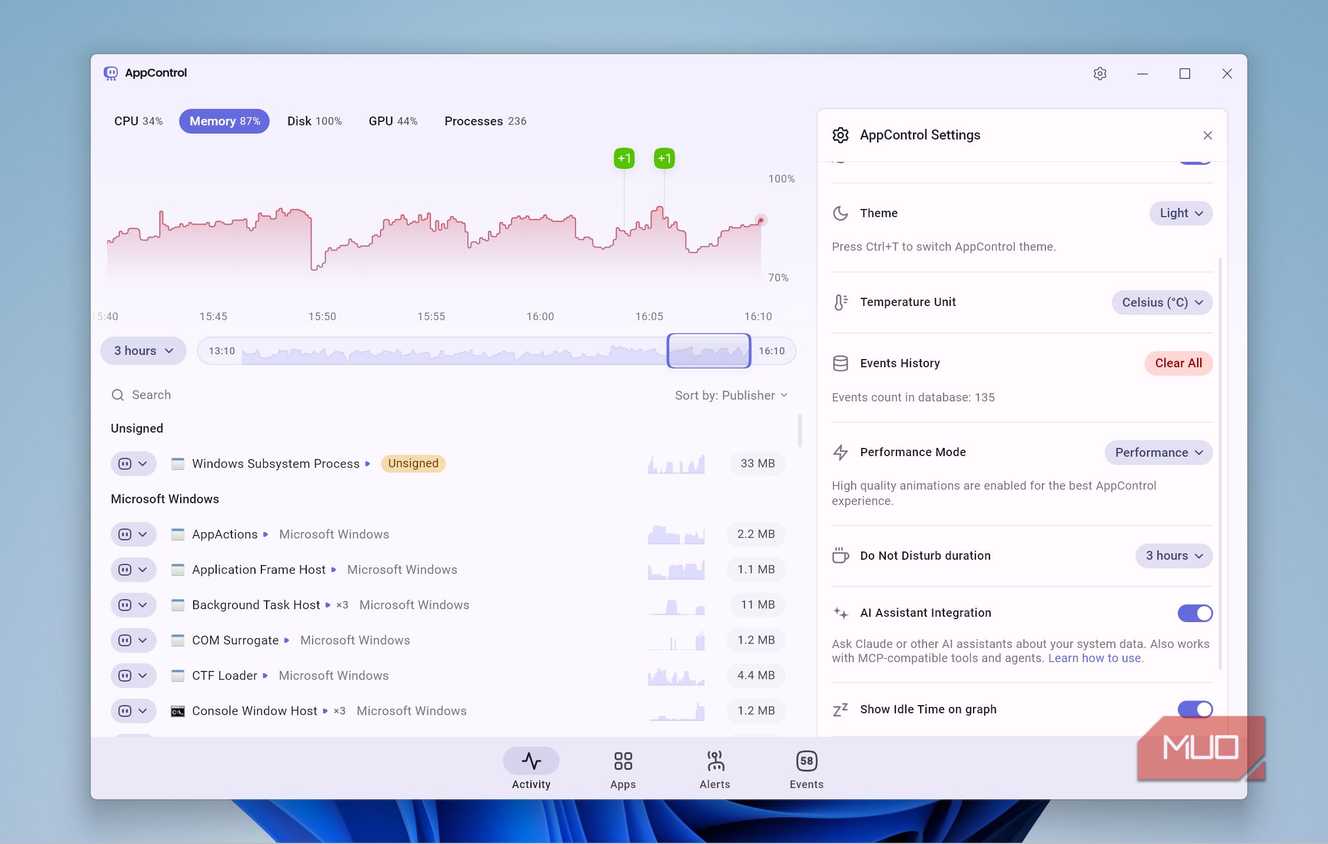Open the Apps section in bottom navigation

click(x=623, y=770)
